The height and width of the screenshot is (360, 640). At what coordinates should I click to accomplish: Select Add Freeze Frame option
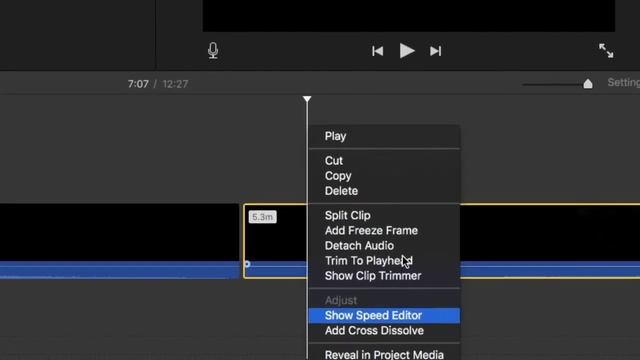pos(384,231)
